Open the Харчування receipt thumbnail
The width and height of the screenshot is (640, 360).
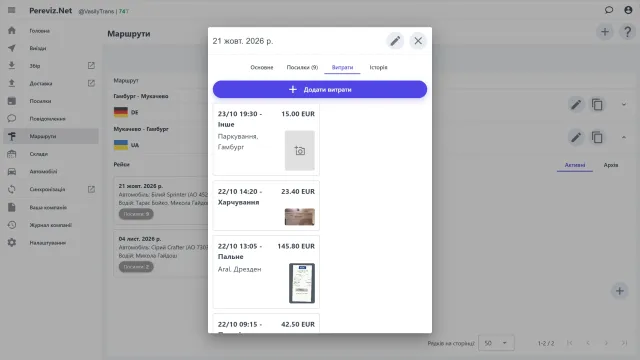pos(300,217)
